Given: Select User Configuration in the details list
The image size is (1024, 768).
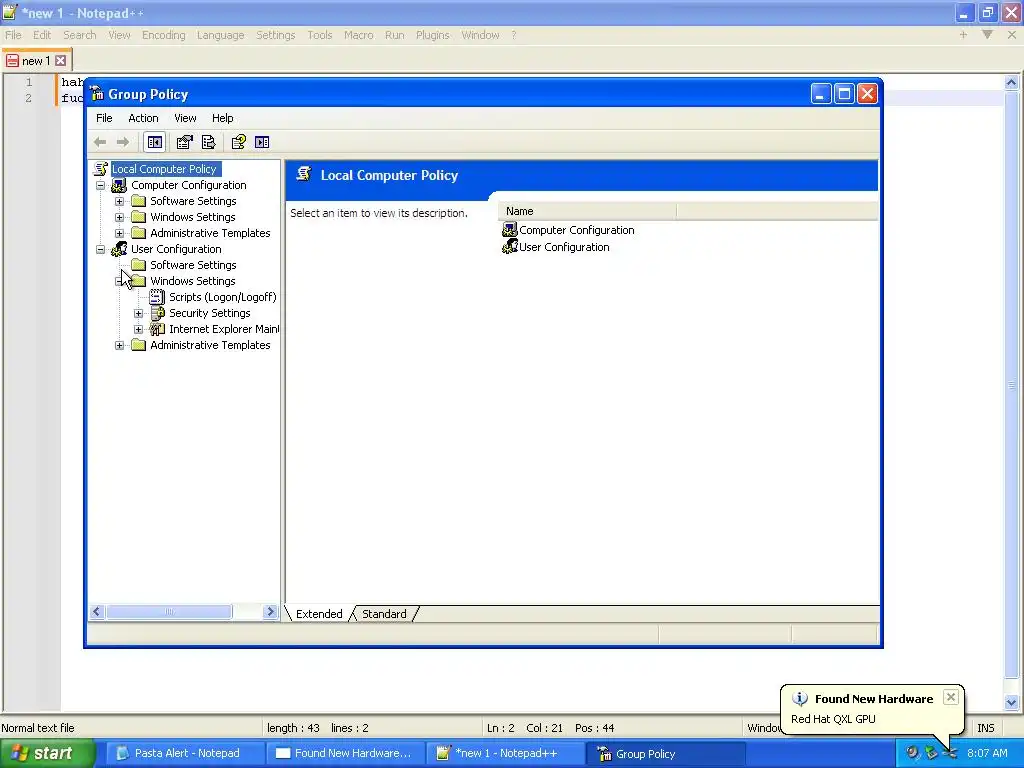Looking at the screenshot, I should click(x=564, y=247).
